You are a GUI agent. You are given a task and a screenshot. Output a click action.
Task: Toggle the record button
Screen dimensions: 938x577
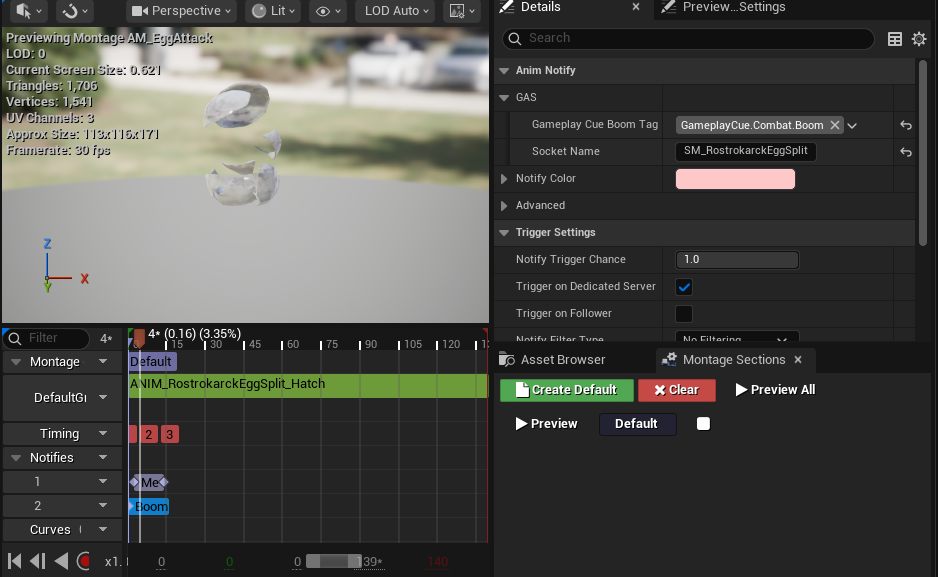tap(84, 561)
